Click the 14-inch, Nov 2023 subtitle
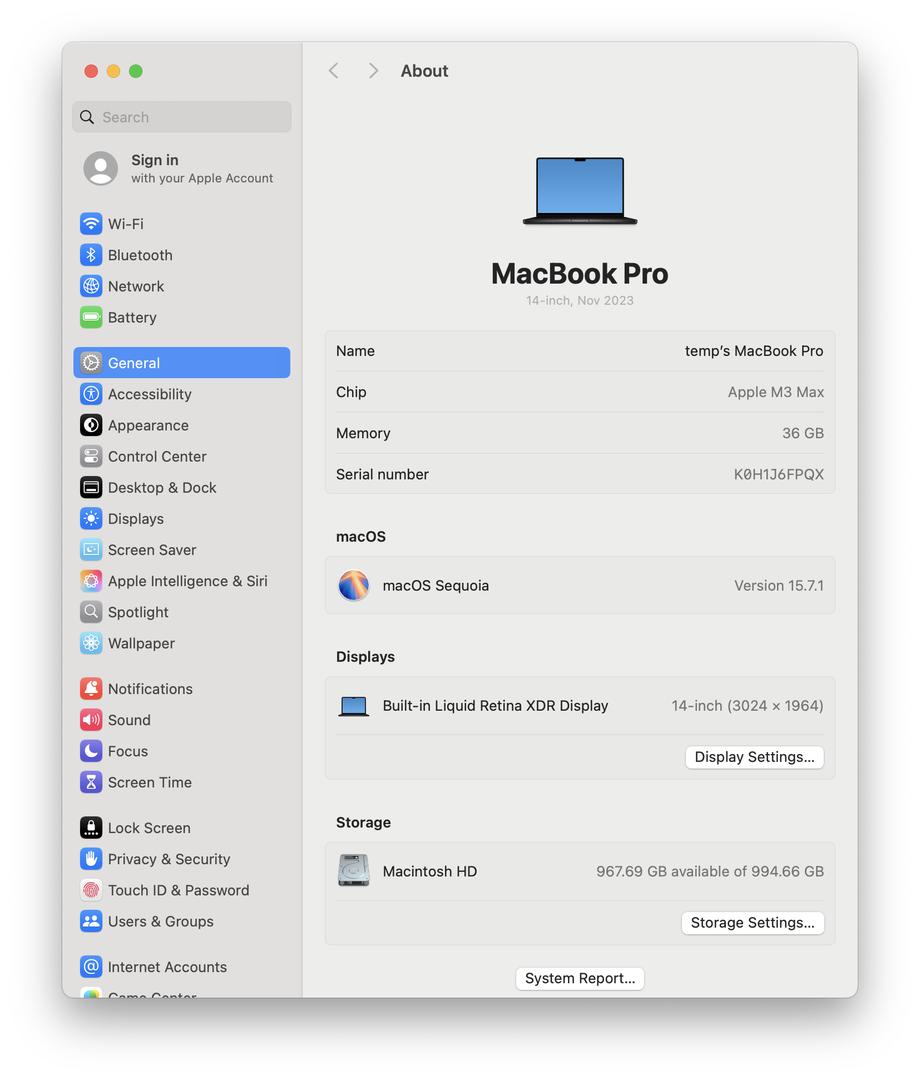 pos(580,300)
